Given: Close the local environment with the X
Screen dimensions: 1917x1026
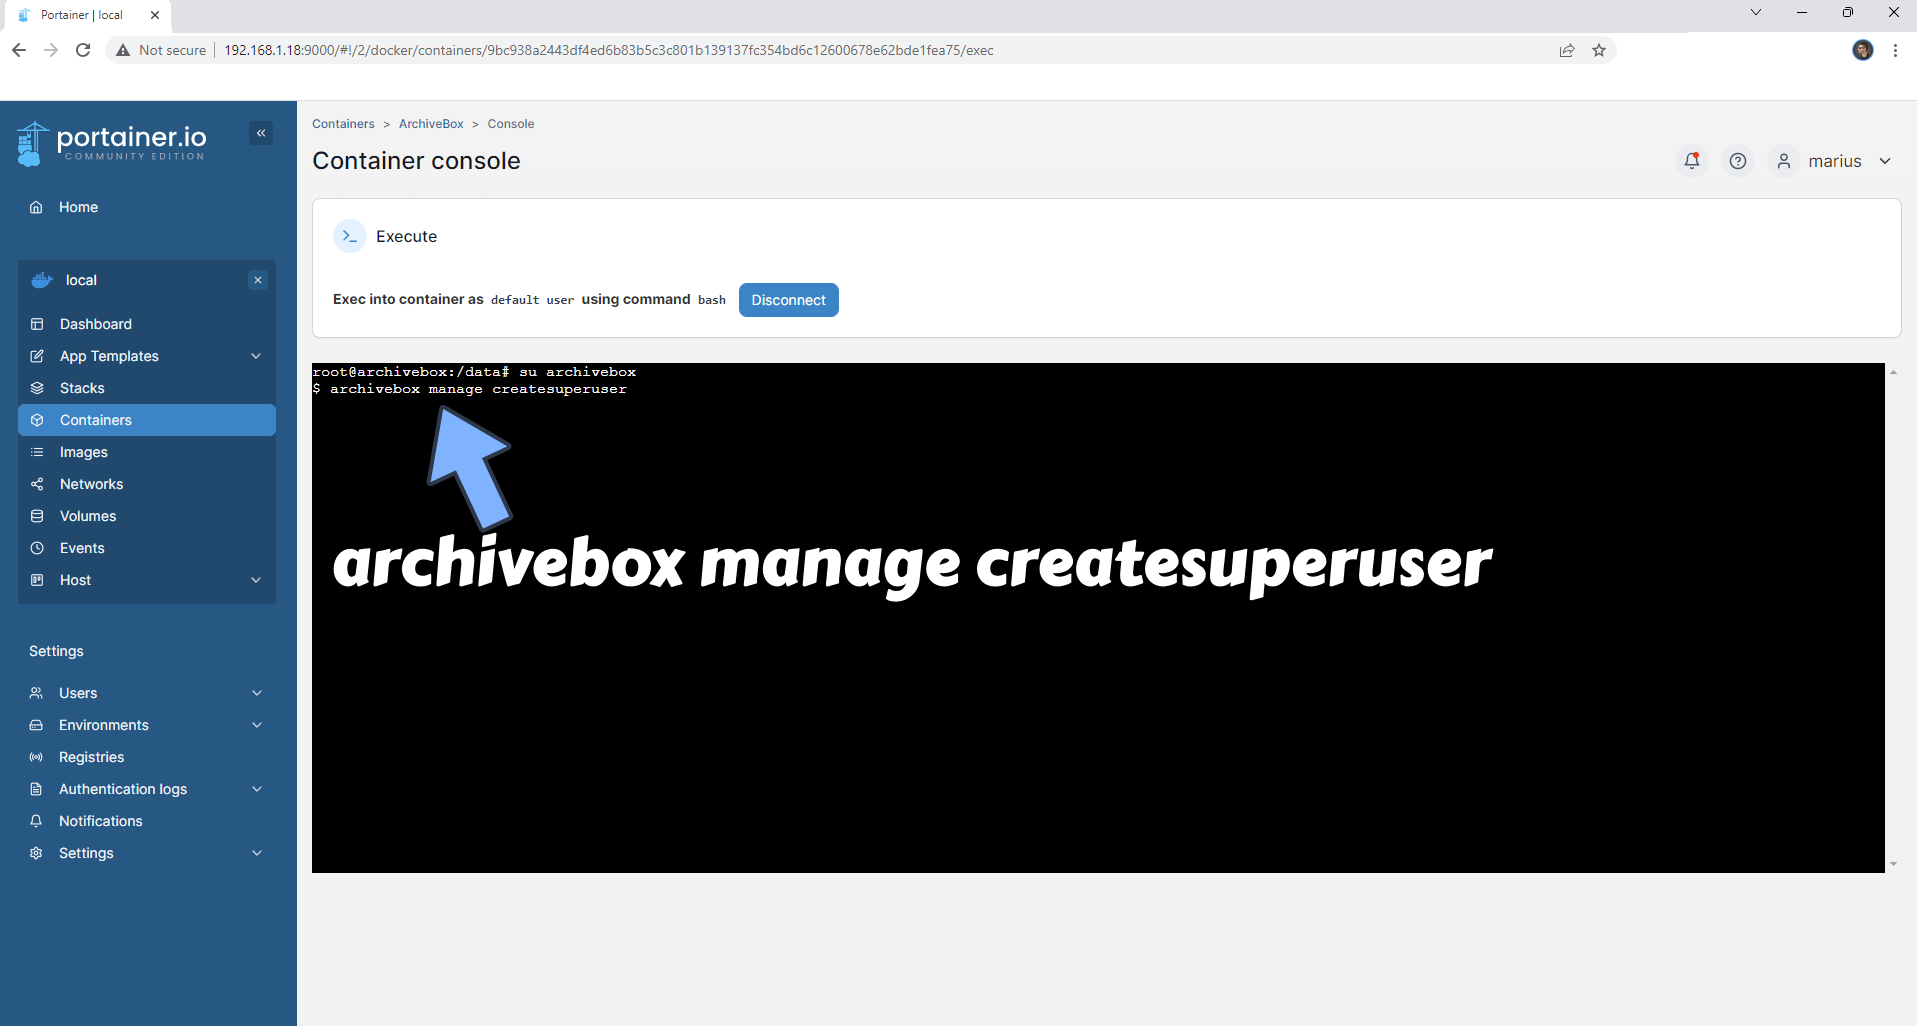Looking at the screenshot, I should (258, 280).
